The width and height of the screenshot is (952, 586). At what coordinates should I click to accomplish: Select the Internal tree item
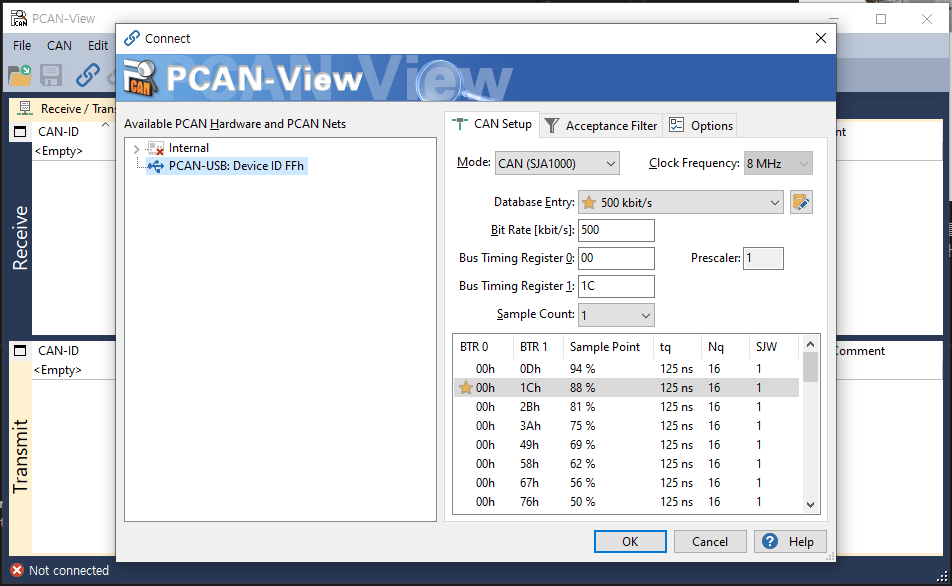pos(188,148)
